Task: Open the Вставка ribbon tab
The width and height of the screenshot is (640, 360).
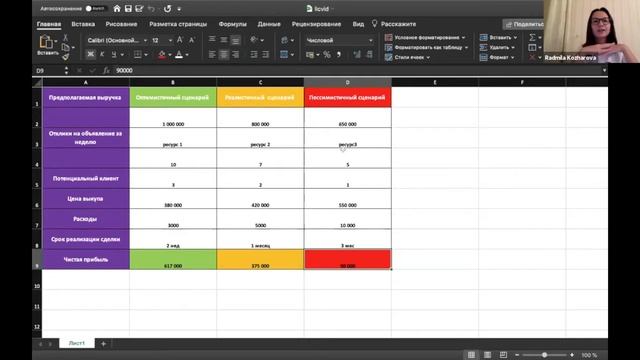Action: tap(83, 24)
